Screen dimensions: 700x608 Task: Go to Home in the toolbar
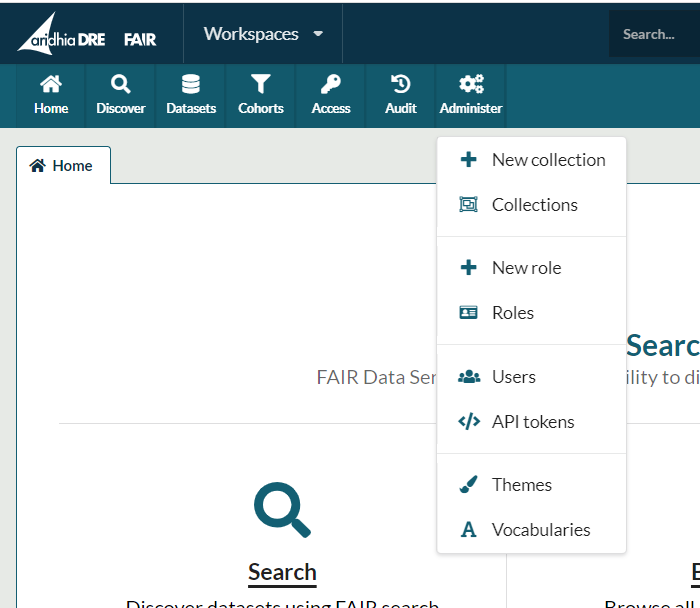click(x=51, y=95)
